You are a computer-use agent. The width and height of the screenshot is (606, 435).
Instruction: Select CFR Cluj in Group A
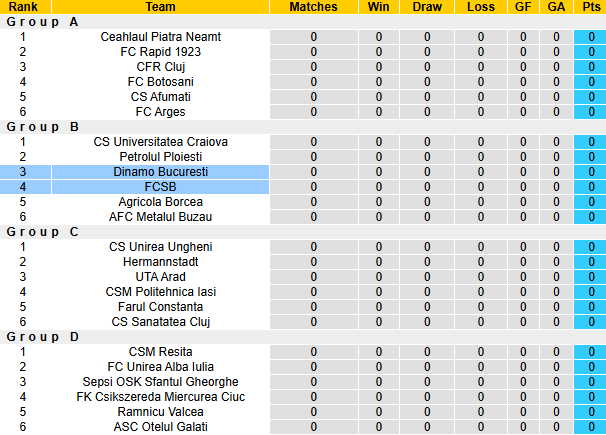(161, 67)
